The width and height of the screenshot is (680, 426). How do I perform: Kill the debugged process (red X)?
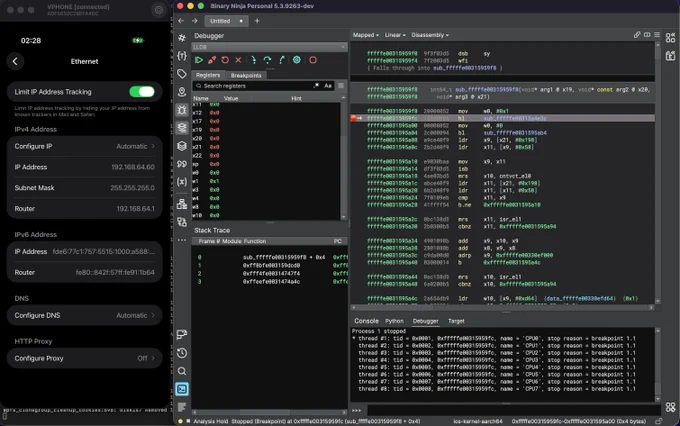238,60
